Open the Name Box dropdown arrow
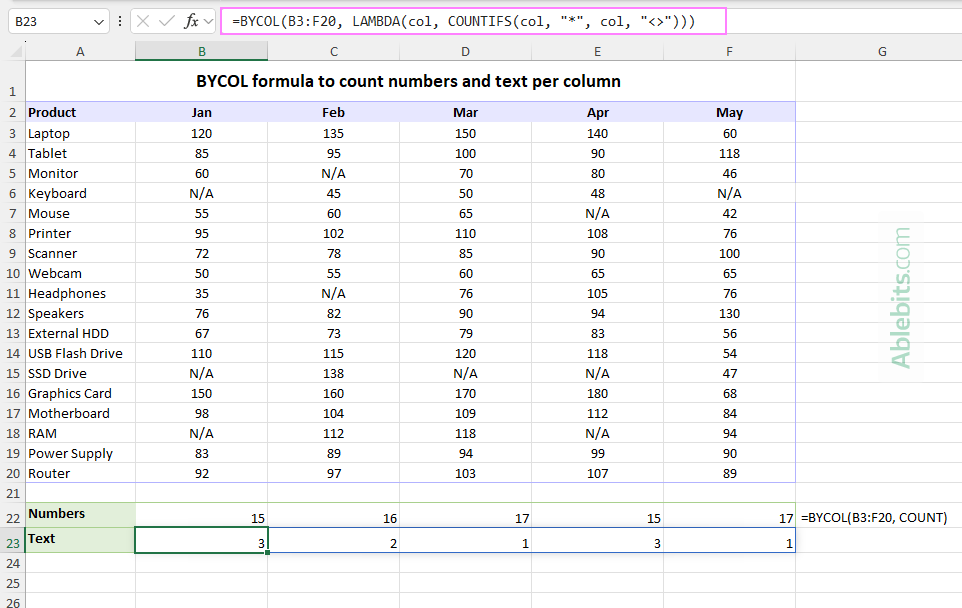 click(97, 20)
